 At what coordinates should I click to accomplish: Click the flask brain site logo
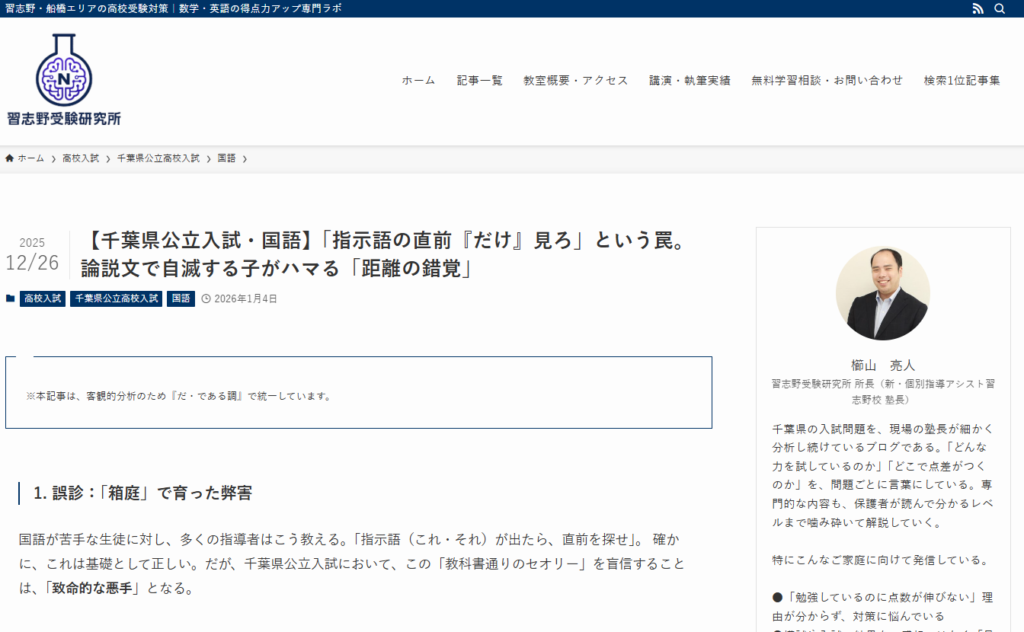[64, 70]
